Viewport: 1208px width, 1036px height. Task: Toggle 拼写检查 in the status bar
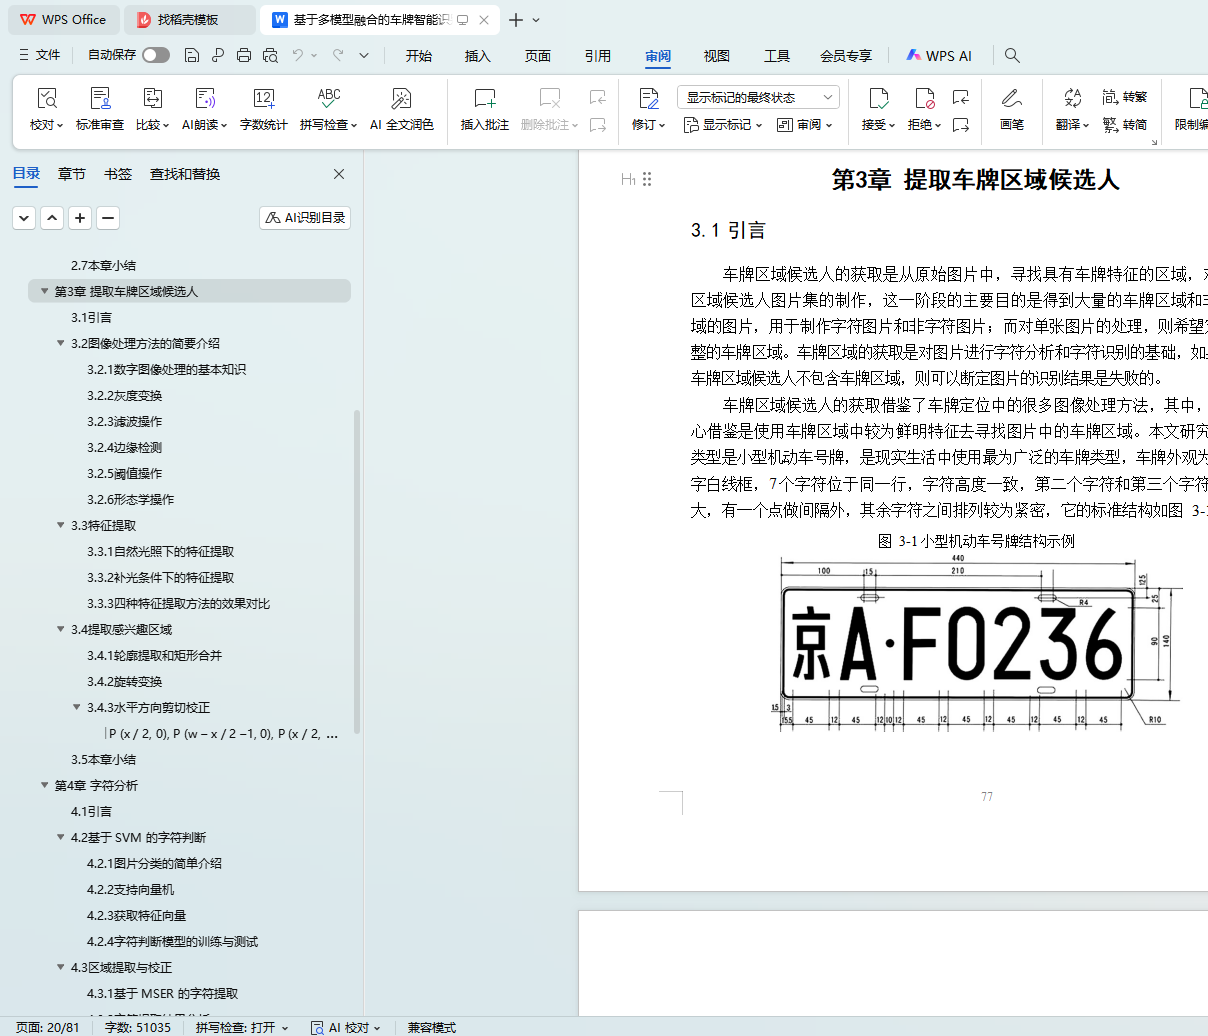click(x=241, y=1027)
